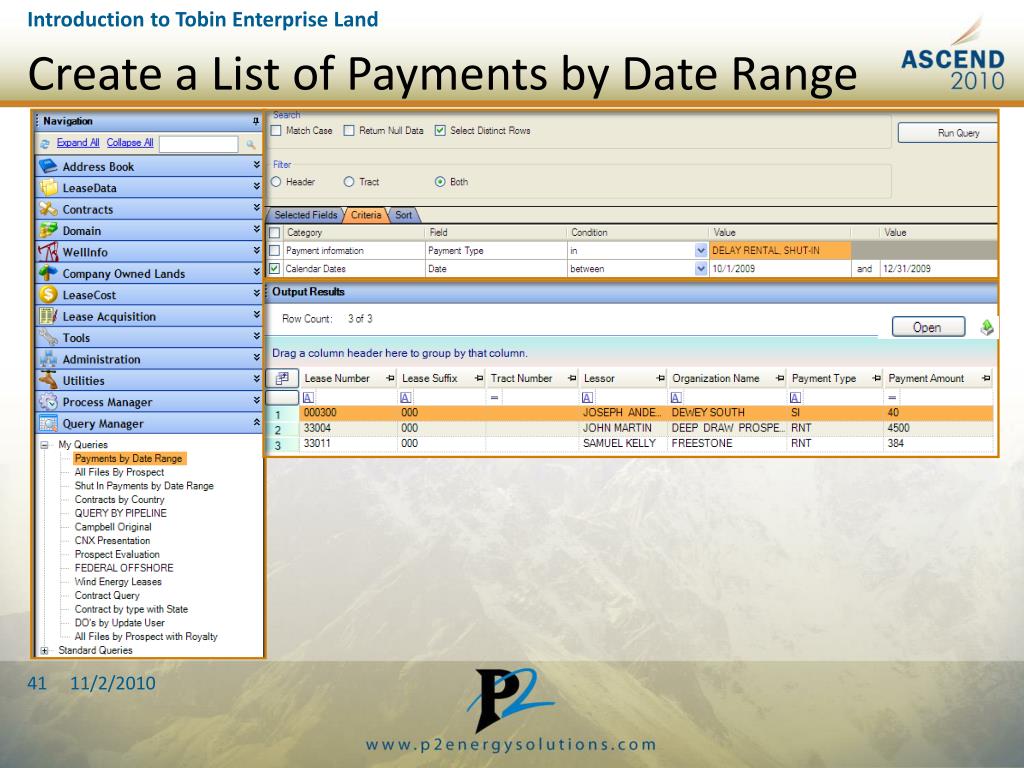The height and width of the screenshot is (768, 1024).
Task: Switch to the Selected Fields tab
Action: pyautogui.click(x=305, y=215)
